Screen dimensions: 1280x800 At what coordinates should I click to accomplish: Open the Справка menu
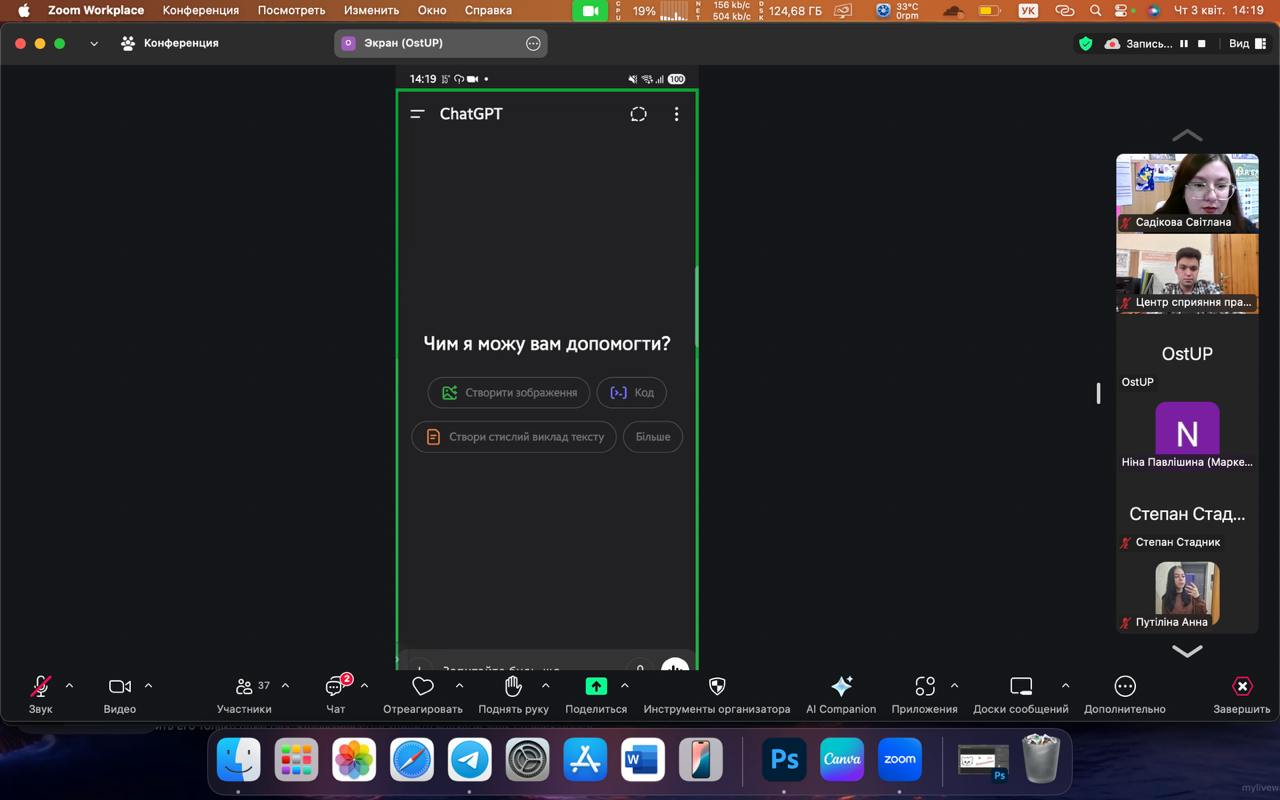(488, 11)
